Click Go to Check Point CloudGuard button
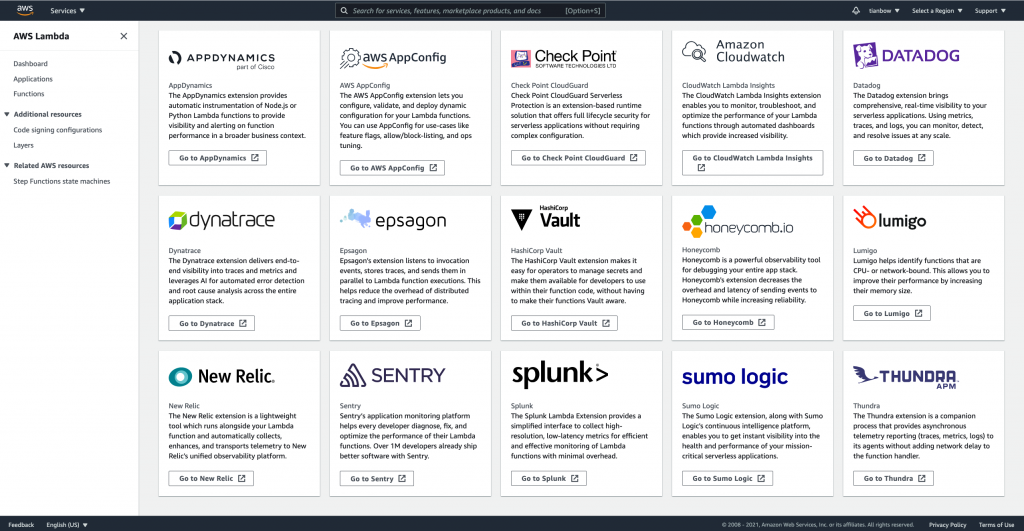 coord(578,158)
